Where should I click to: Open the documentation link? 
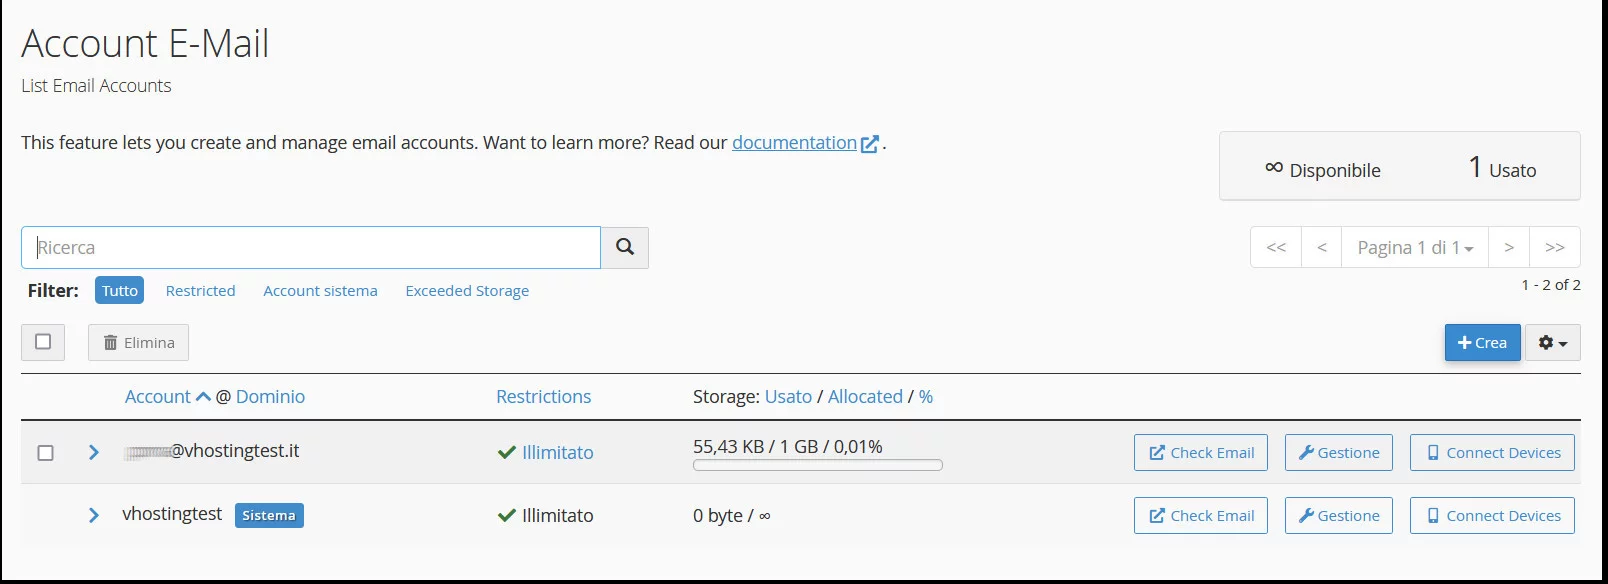[794, 142]
